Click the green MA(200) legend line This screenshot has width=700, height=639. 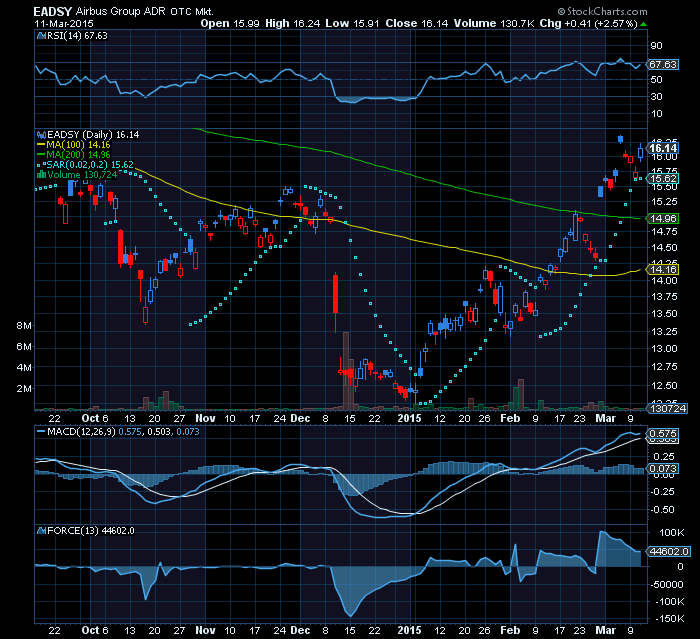41,155
